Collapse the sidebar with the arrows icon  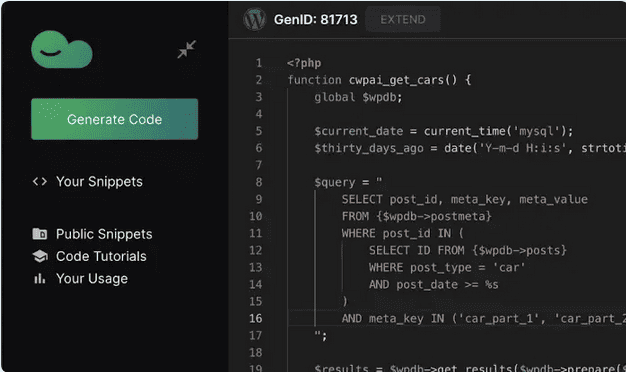[x=186, y=49]
